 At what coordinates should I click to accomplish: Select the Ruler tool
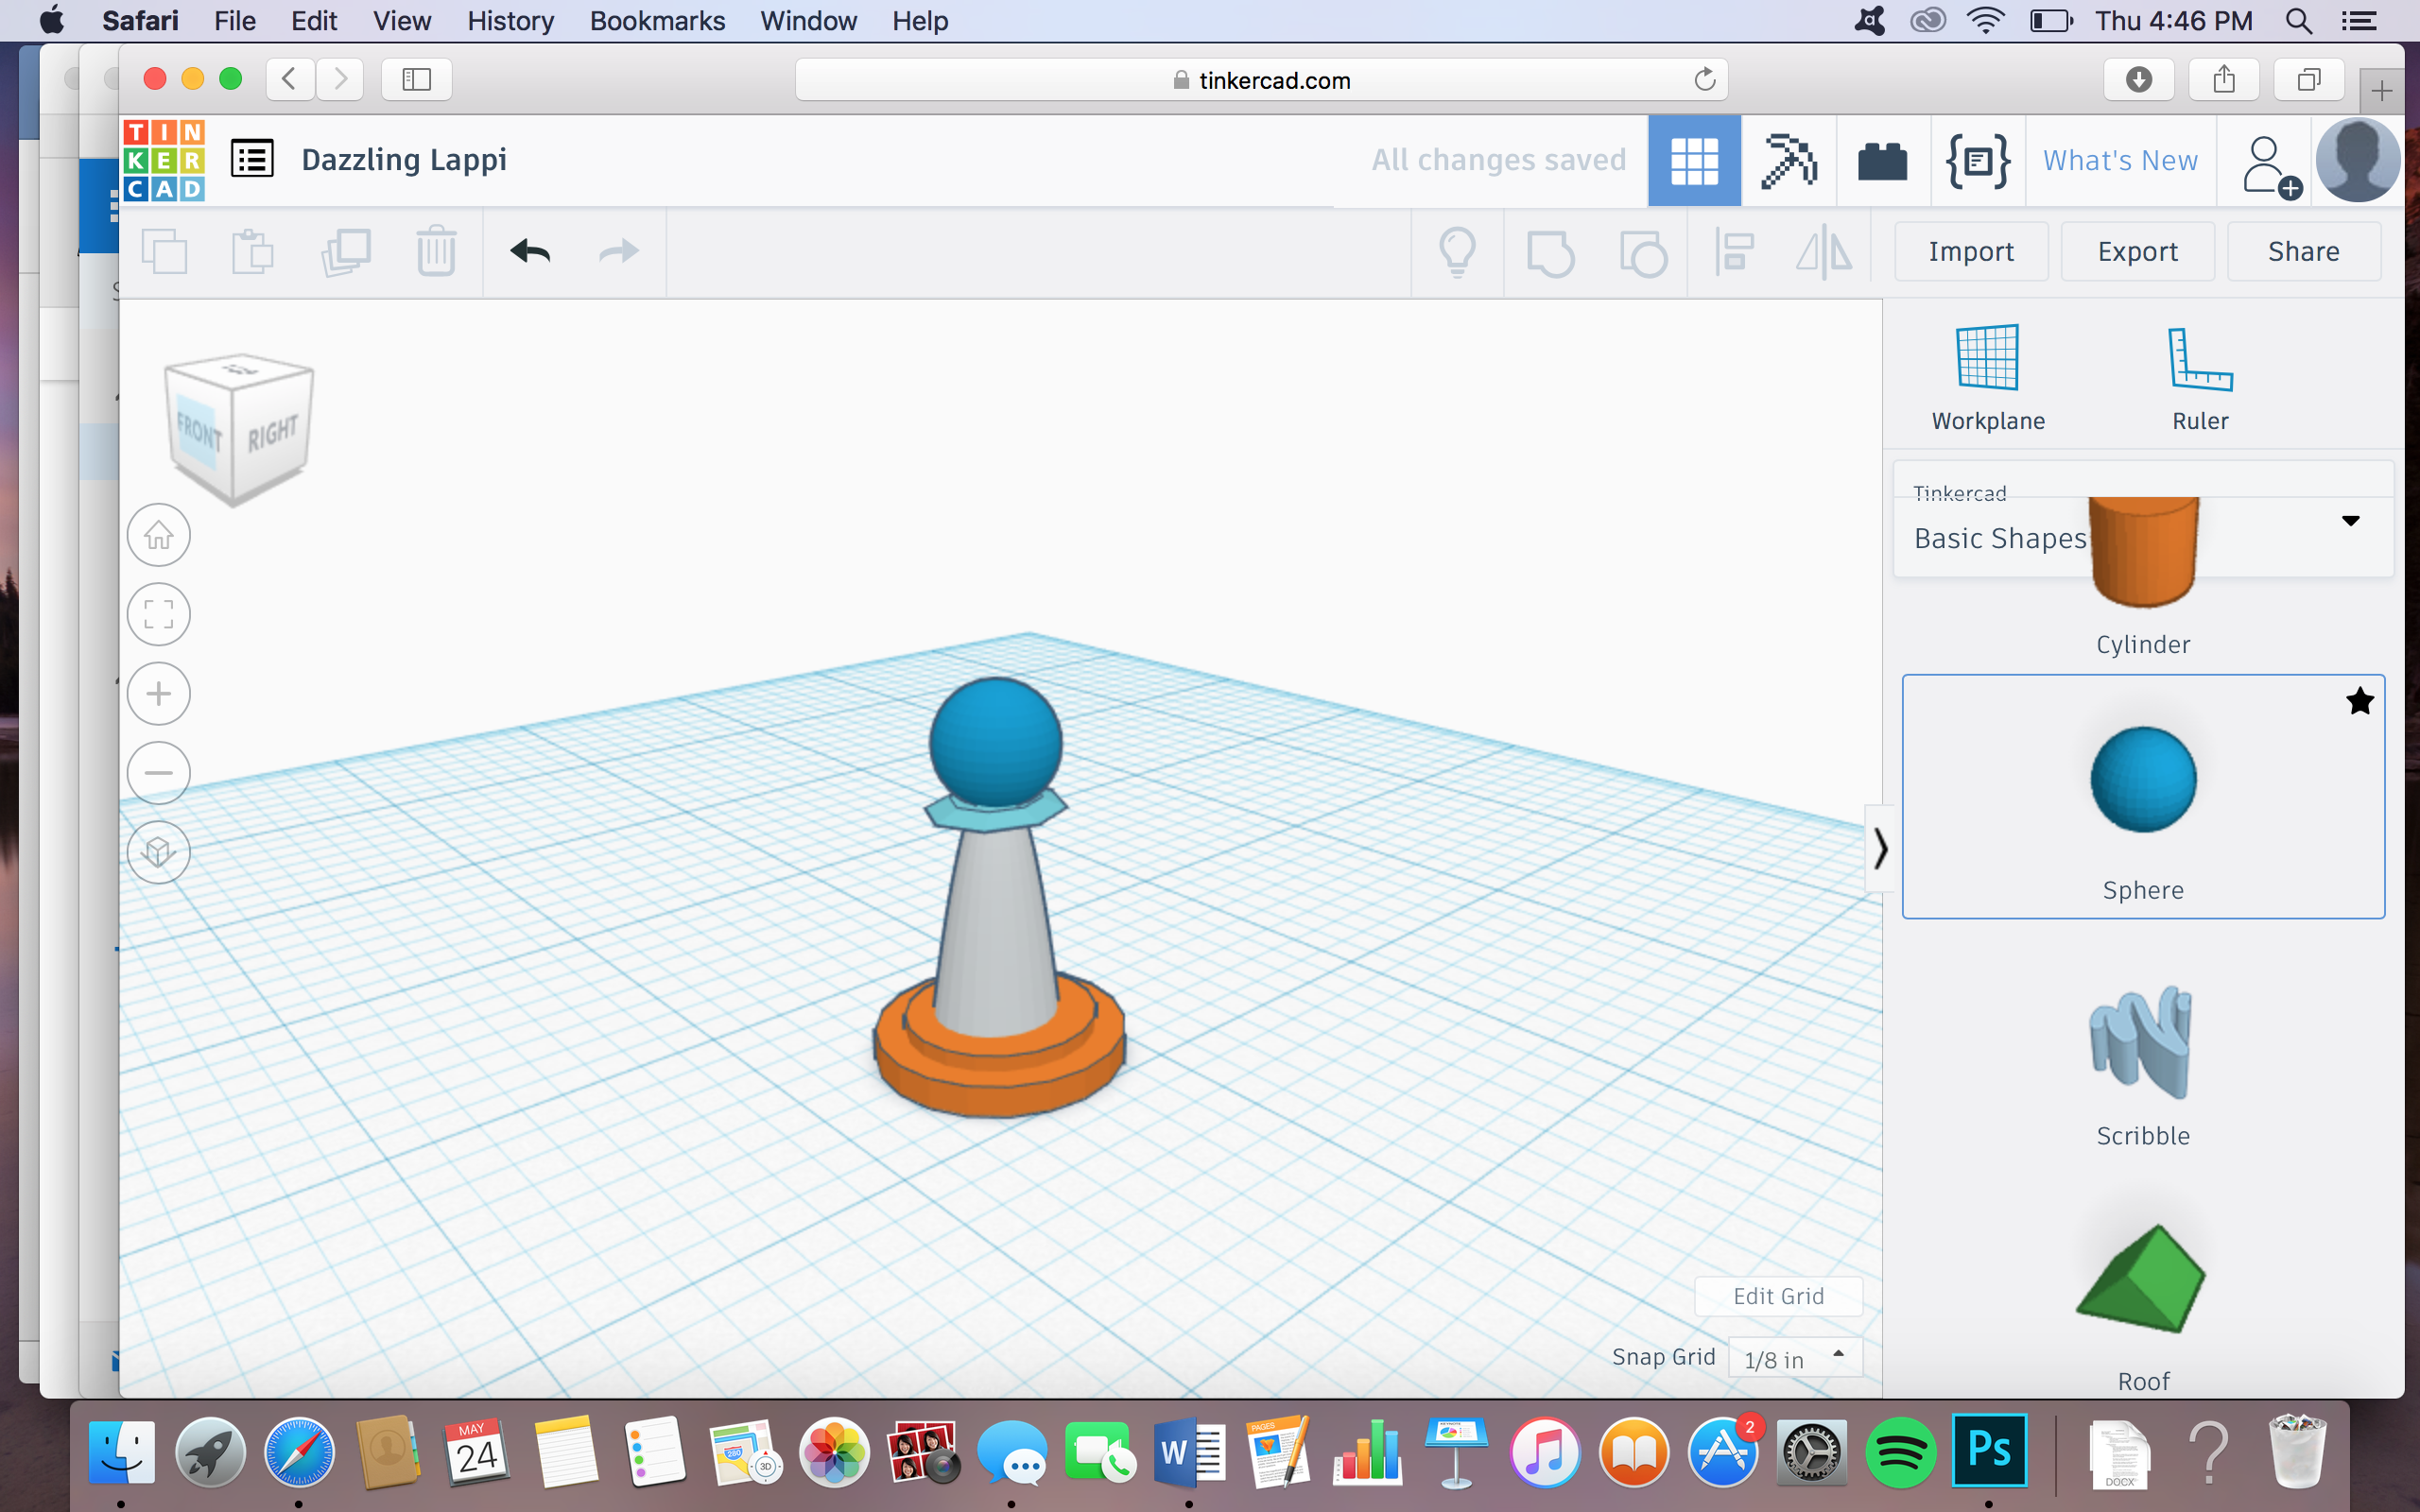pos(2200,377)
